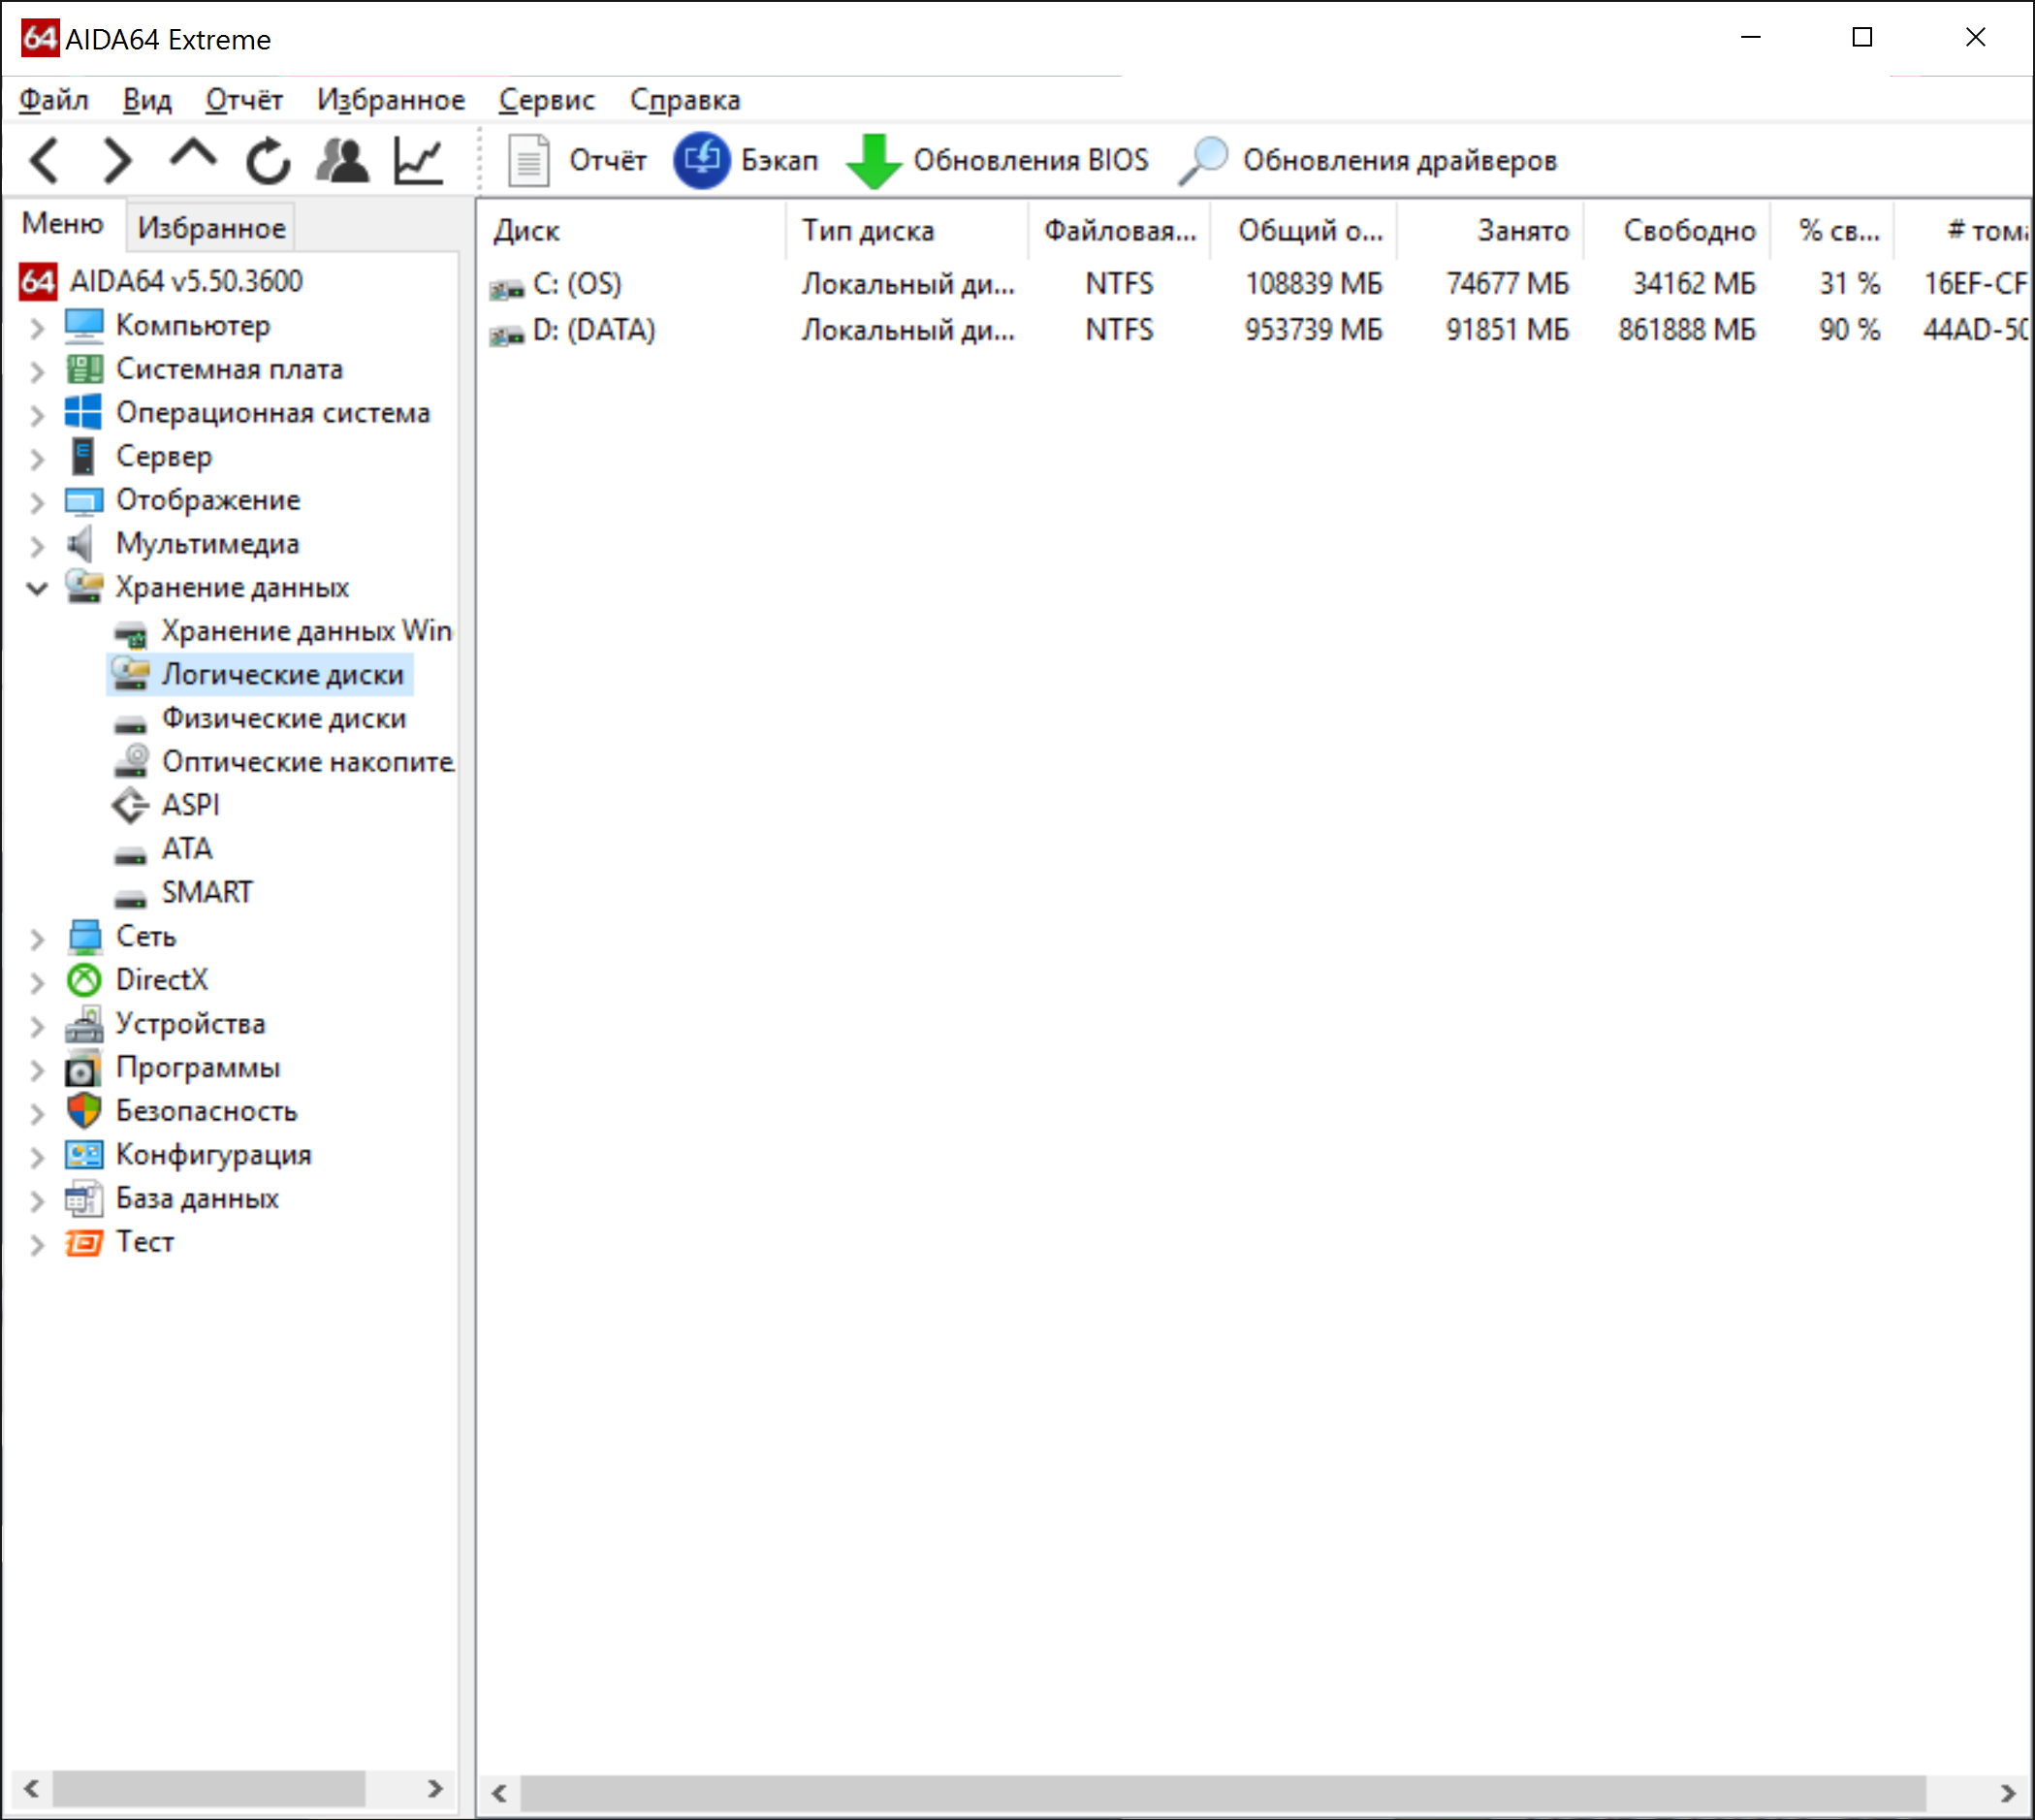Image resolution: width=2035 pixels, height=1820 pixels.
Task: Click the sidebar horizontal scrollbar thumb
Action: click(x=209, y=1789)
